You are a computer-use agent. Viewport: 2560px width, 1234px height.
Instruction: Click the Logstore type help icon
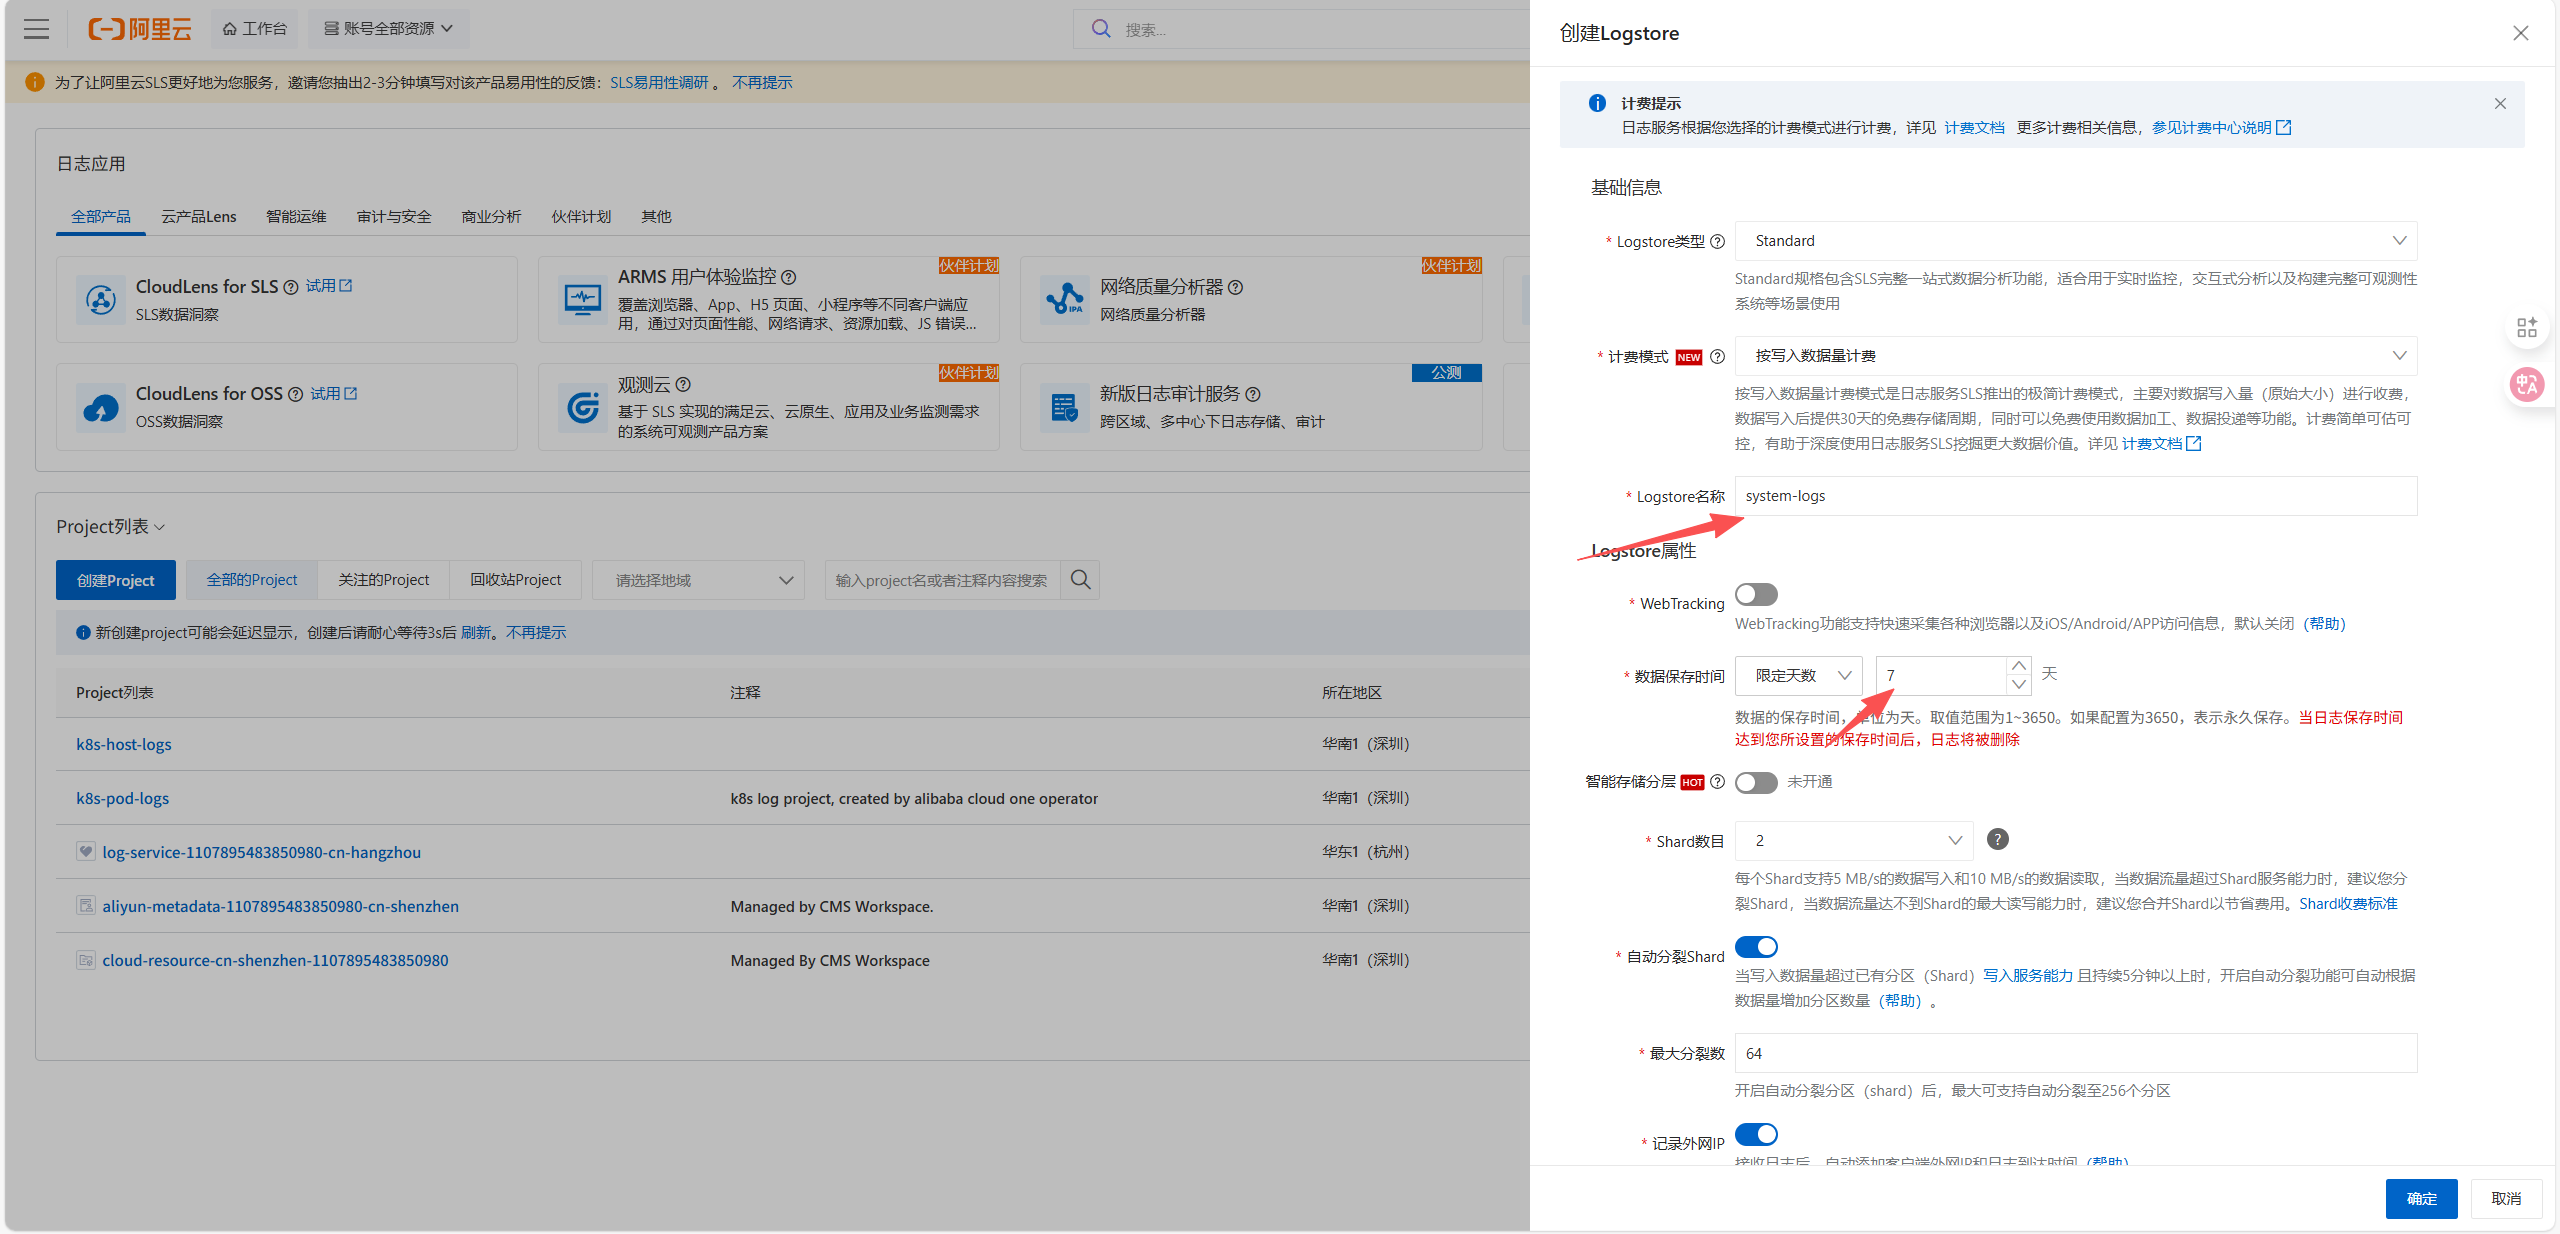[1718, 242]
